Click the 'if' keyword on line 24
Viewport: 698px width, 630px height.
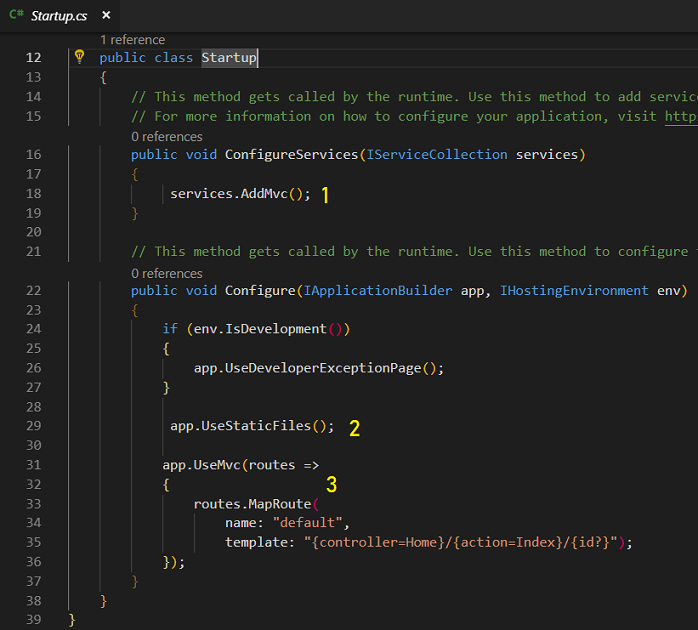[x=170, y=329]
